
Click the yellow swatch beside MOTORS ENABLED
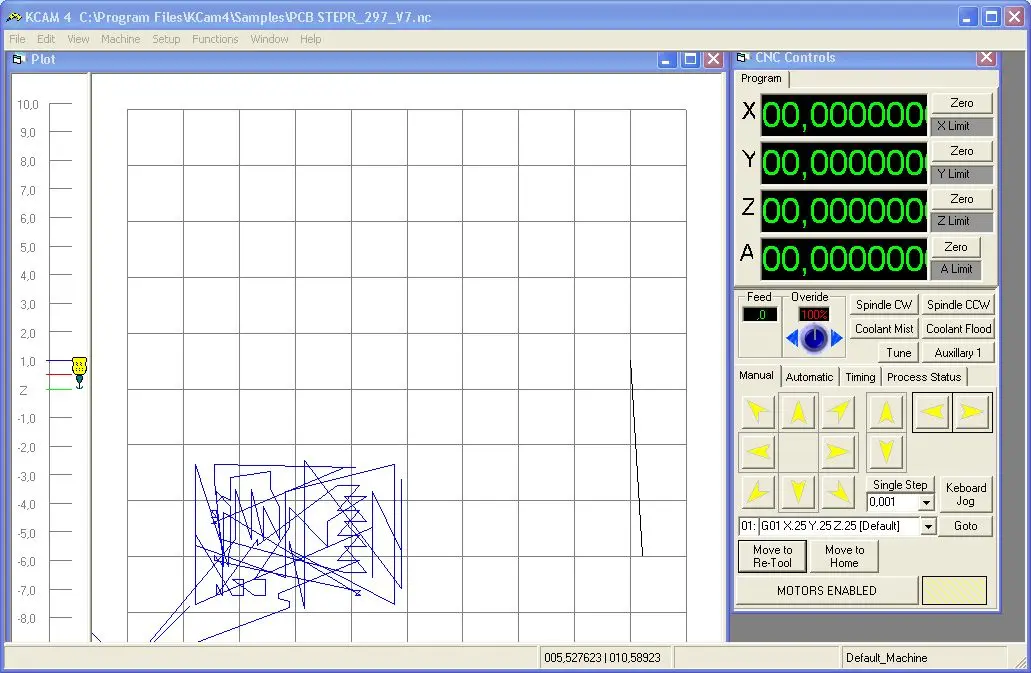954,590
